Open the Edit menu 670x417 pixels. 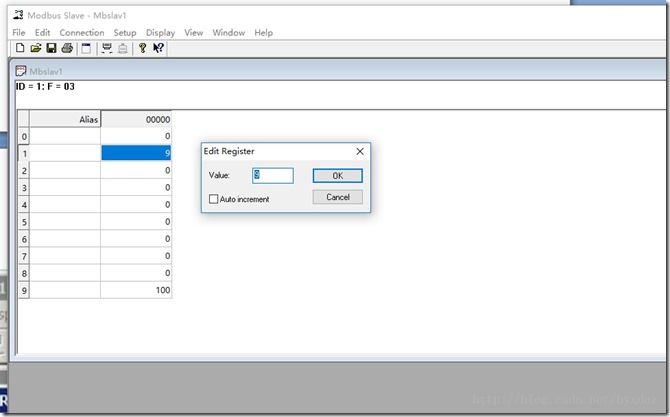coord(42,32)
